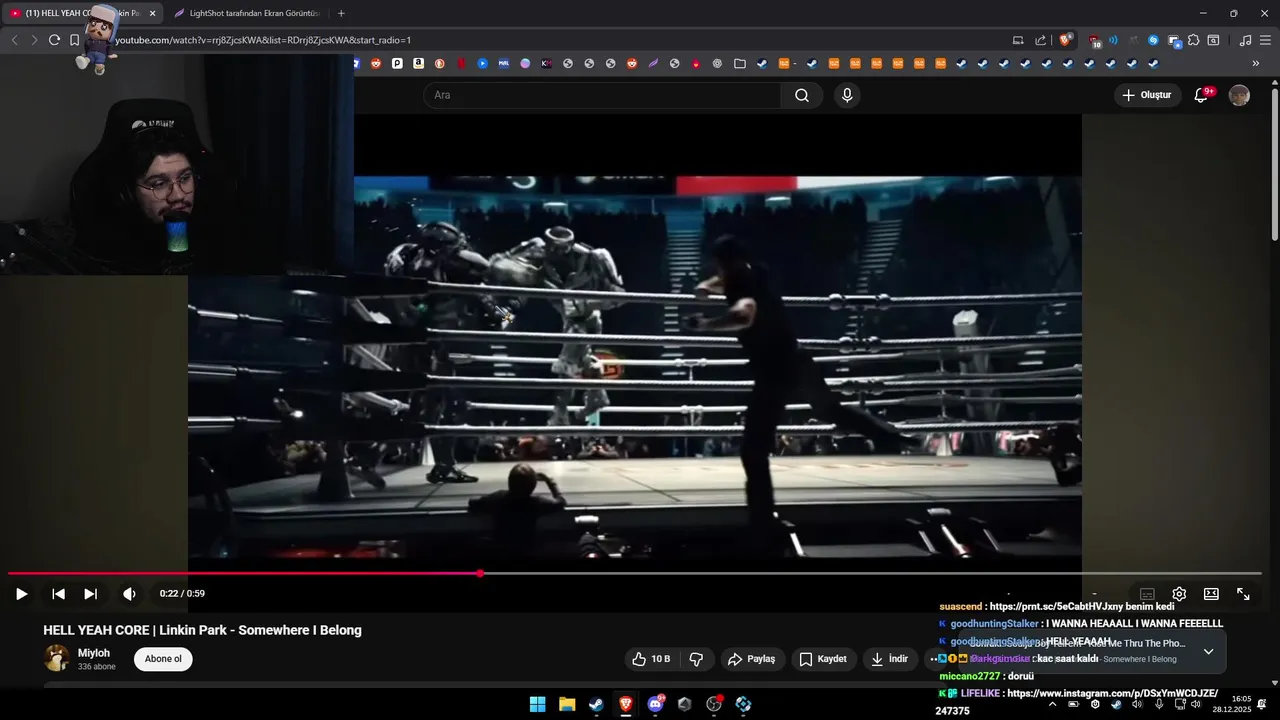
Task: Open the DuckDuckGo bookmark
Action: (x=439, y=63)
